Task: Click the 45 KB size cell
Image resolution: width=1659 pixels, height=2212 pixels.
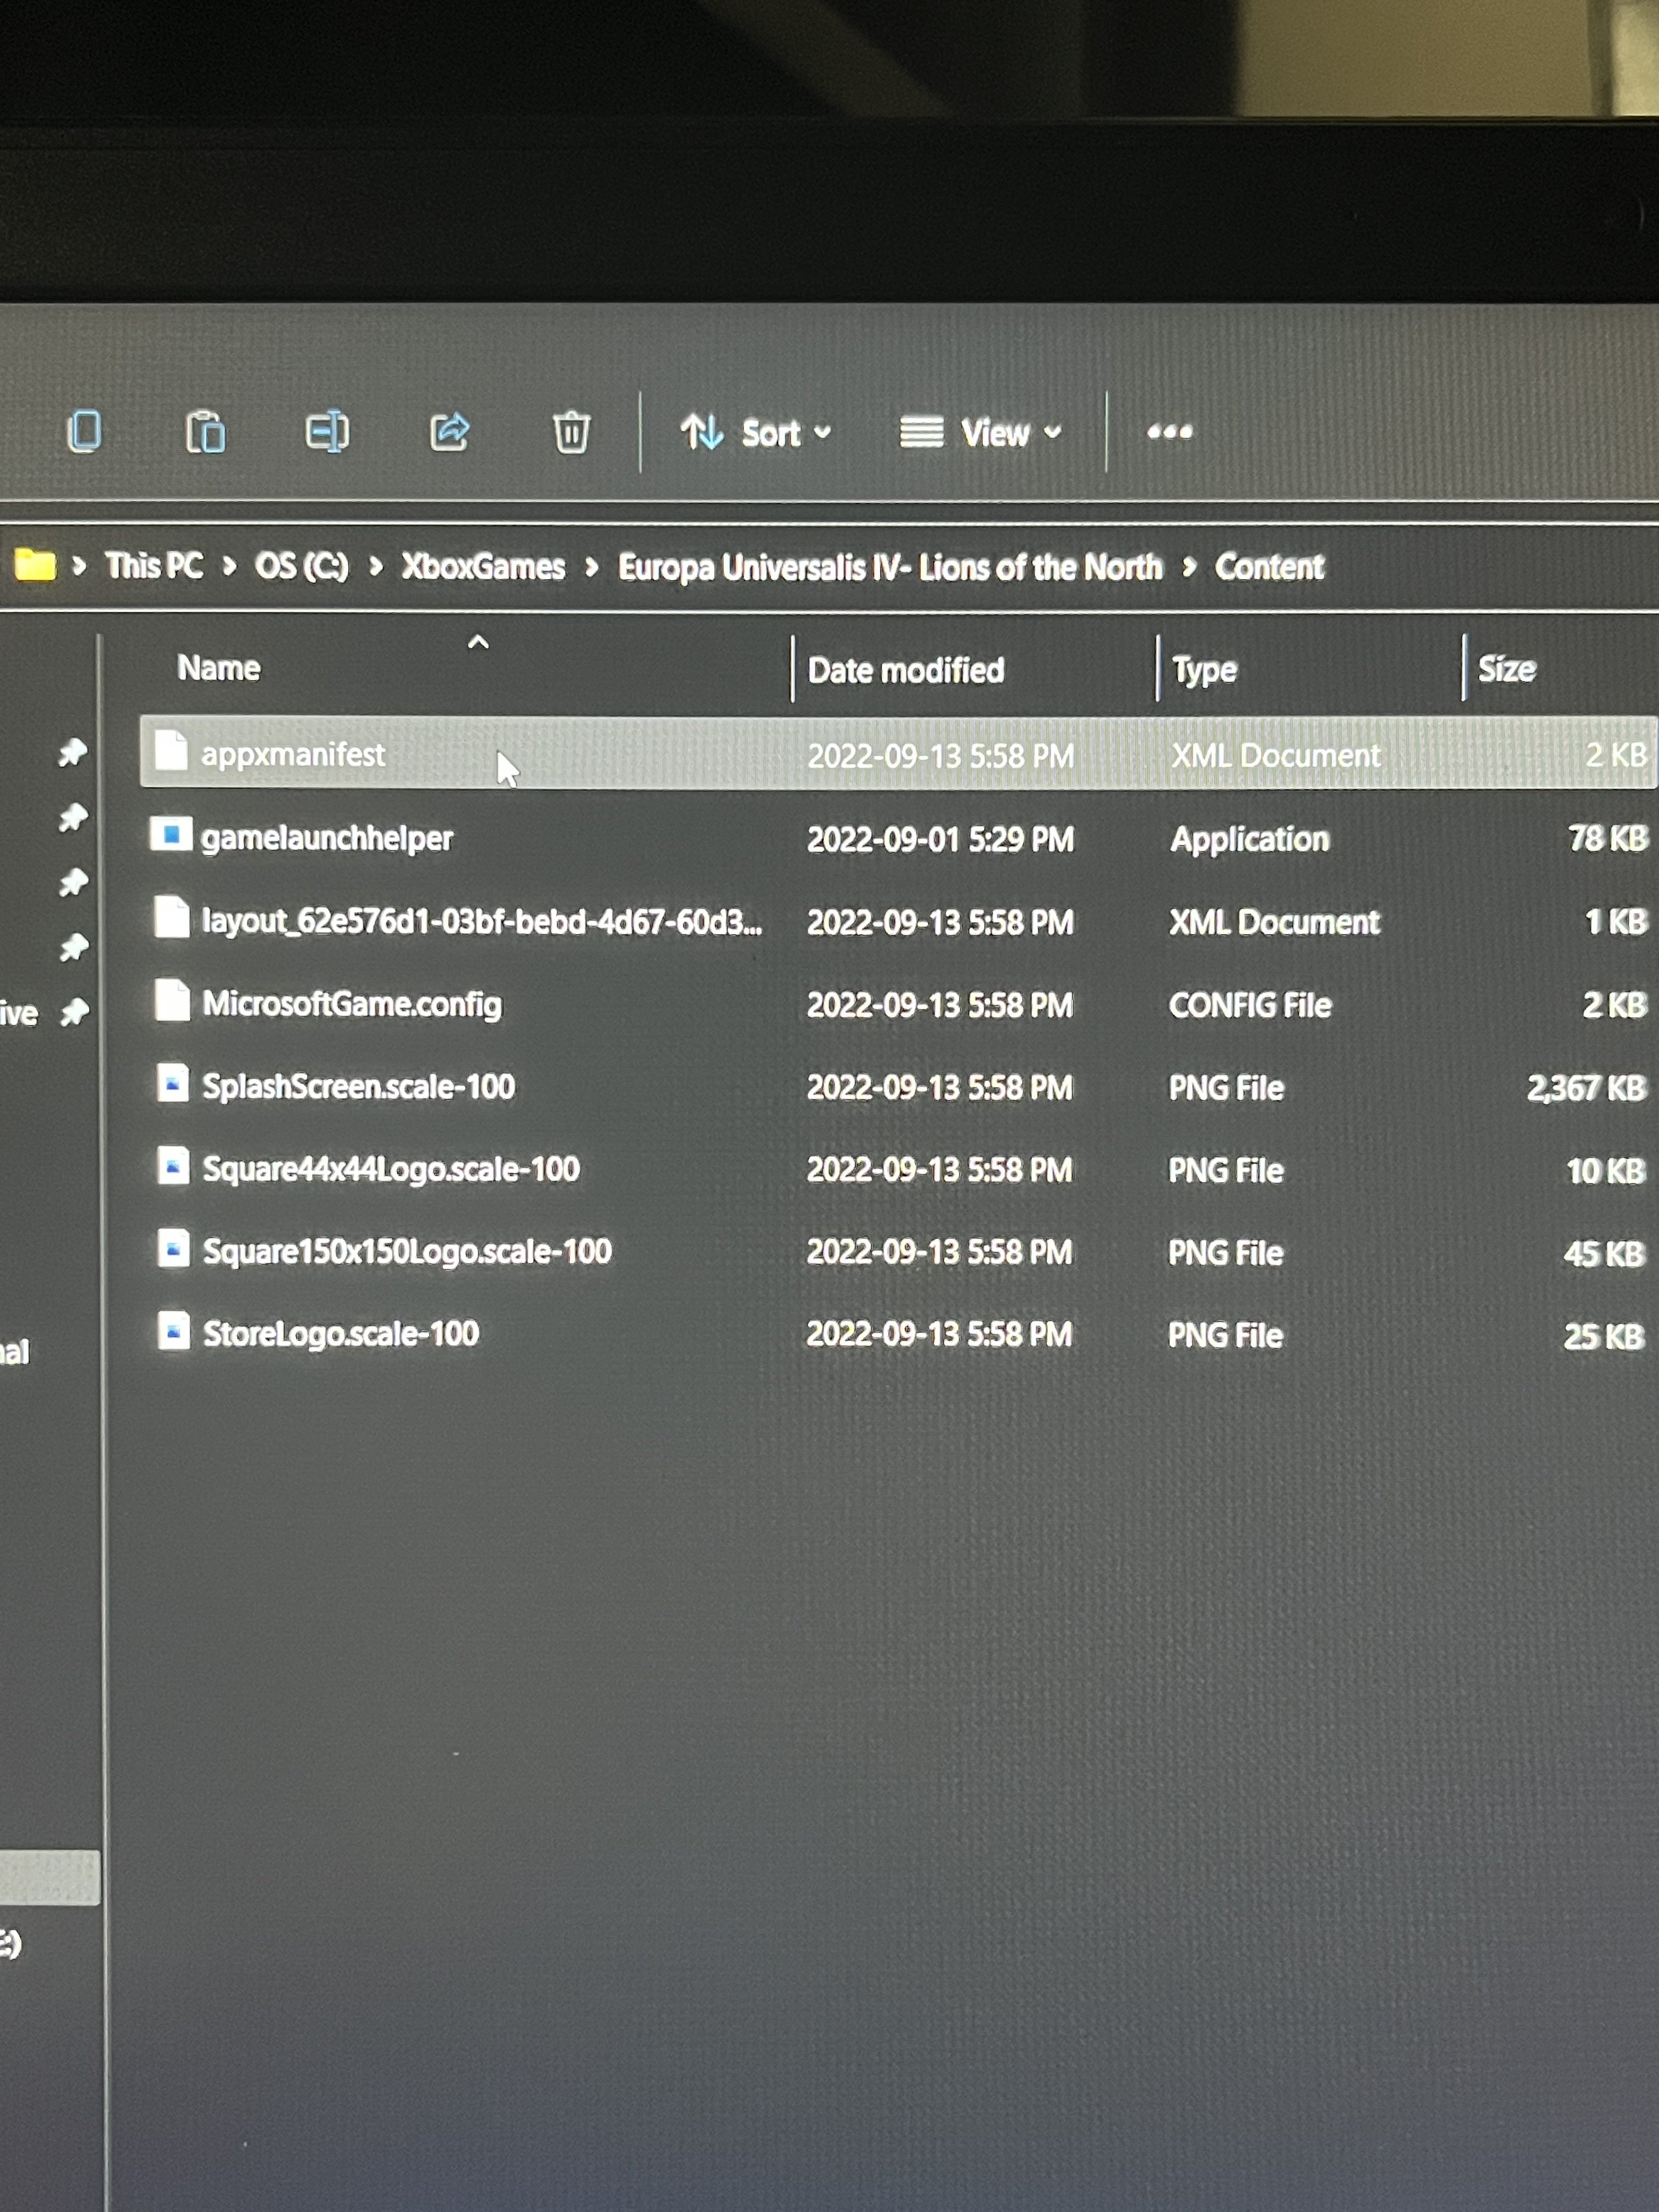Action: point(1604,1253)
